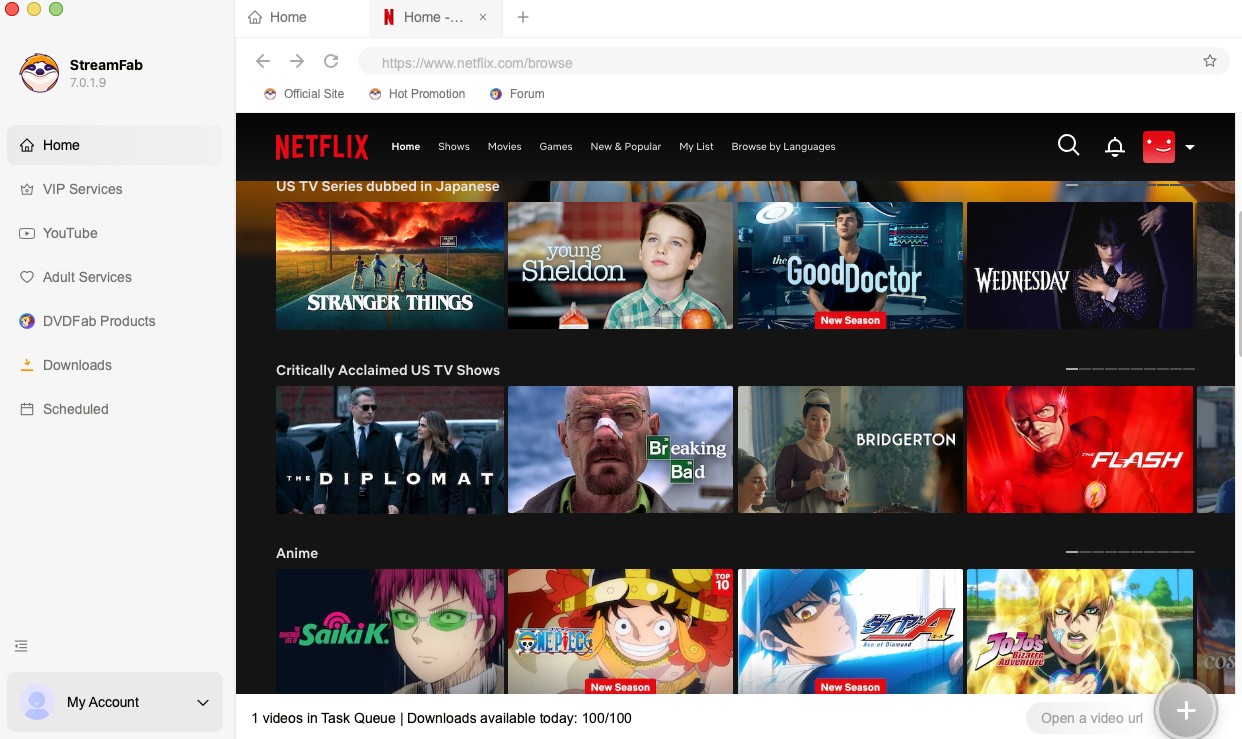Viewport: 1242px width, 739px height.
Task: Close the Netflix Home tab
Action: (x=484, y=17)
